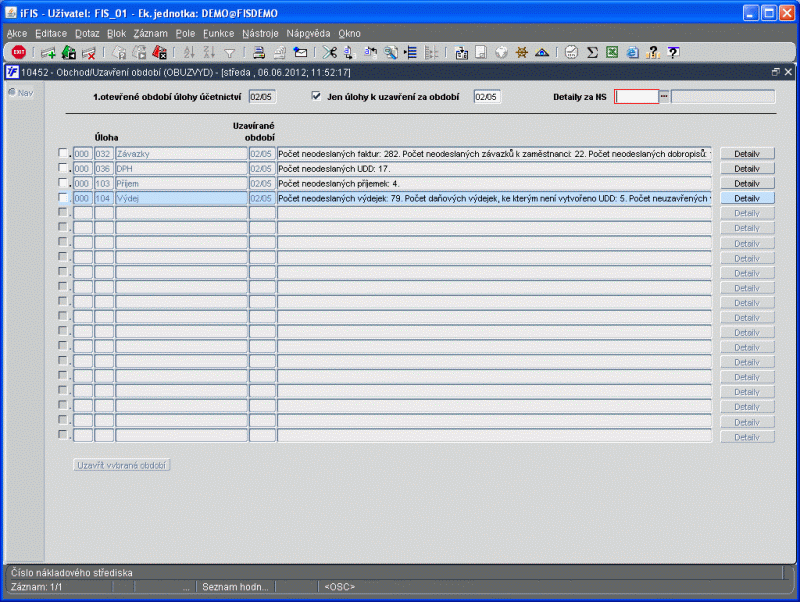Check the checkbox for Výdej row
The height and width of the screenshot is (602, 800).
(63, 197)
